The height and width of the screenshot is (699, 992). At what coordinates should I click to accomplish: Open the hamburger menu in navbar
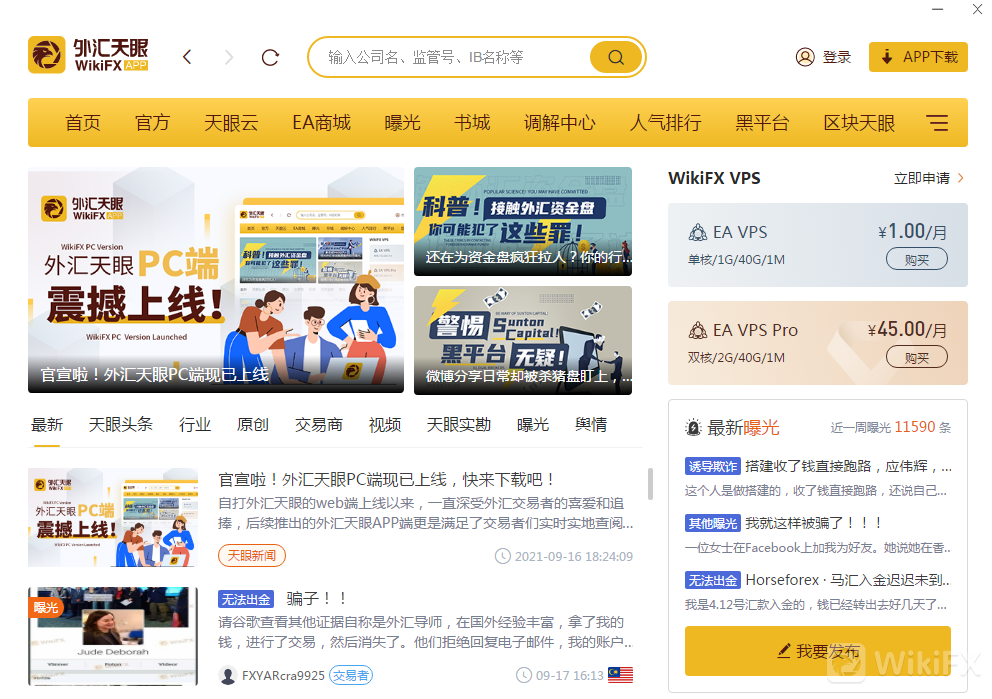coord(937,123)
